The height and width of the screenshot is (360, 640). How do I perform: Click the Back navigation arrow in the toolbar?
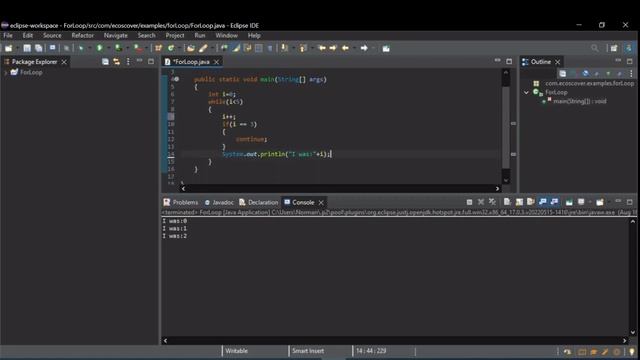click(x=345, y=49)
